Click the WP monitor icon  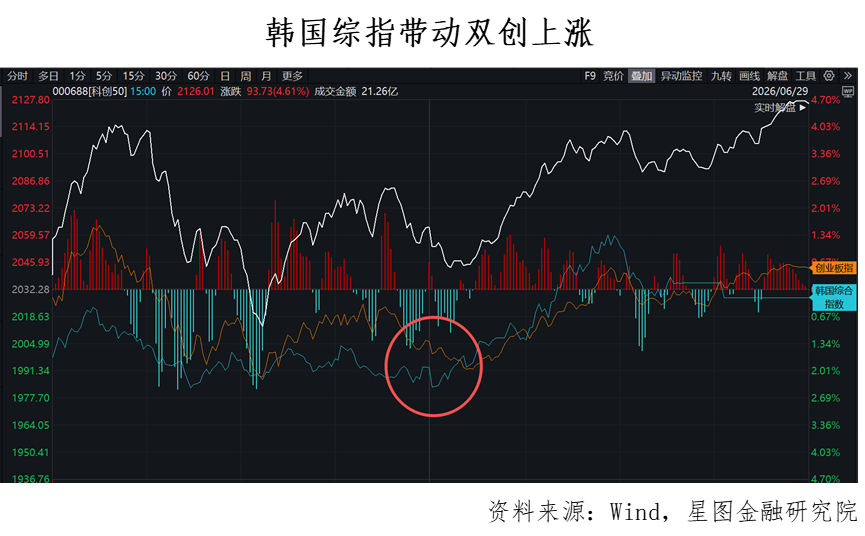847,92
